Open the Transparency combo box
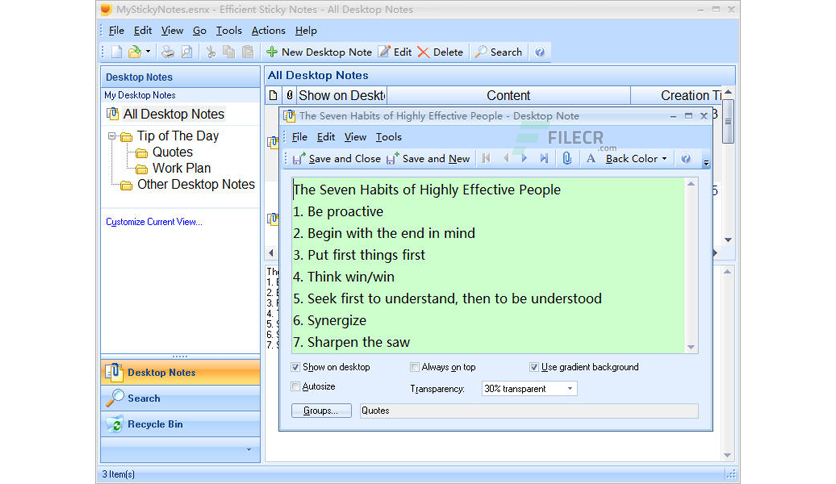This screenshot has height=484, width=836. (x=529, y=389)
